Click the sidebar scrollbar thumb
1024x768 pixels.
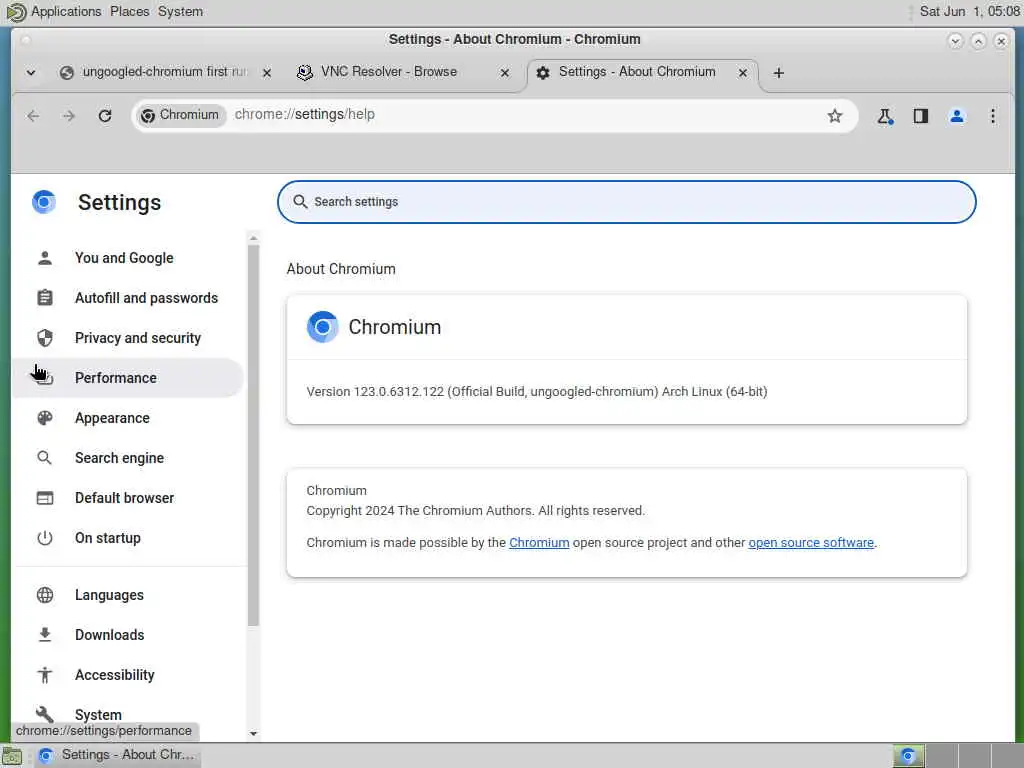point(253,436)
